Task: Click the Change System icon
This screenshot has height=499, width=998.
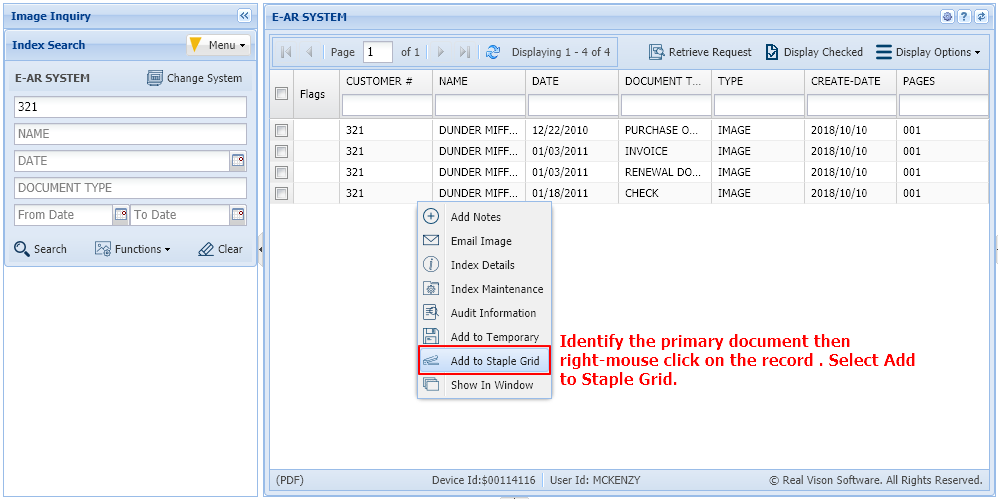Action: point(155,78)
